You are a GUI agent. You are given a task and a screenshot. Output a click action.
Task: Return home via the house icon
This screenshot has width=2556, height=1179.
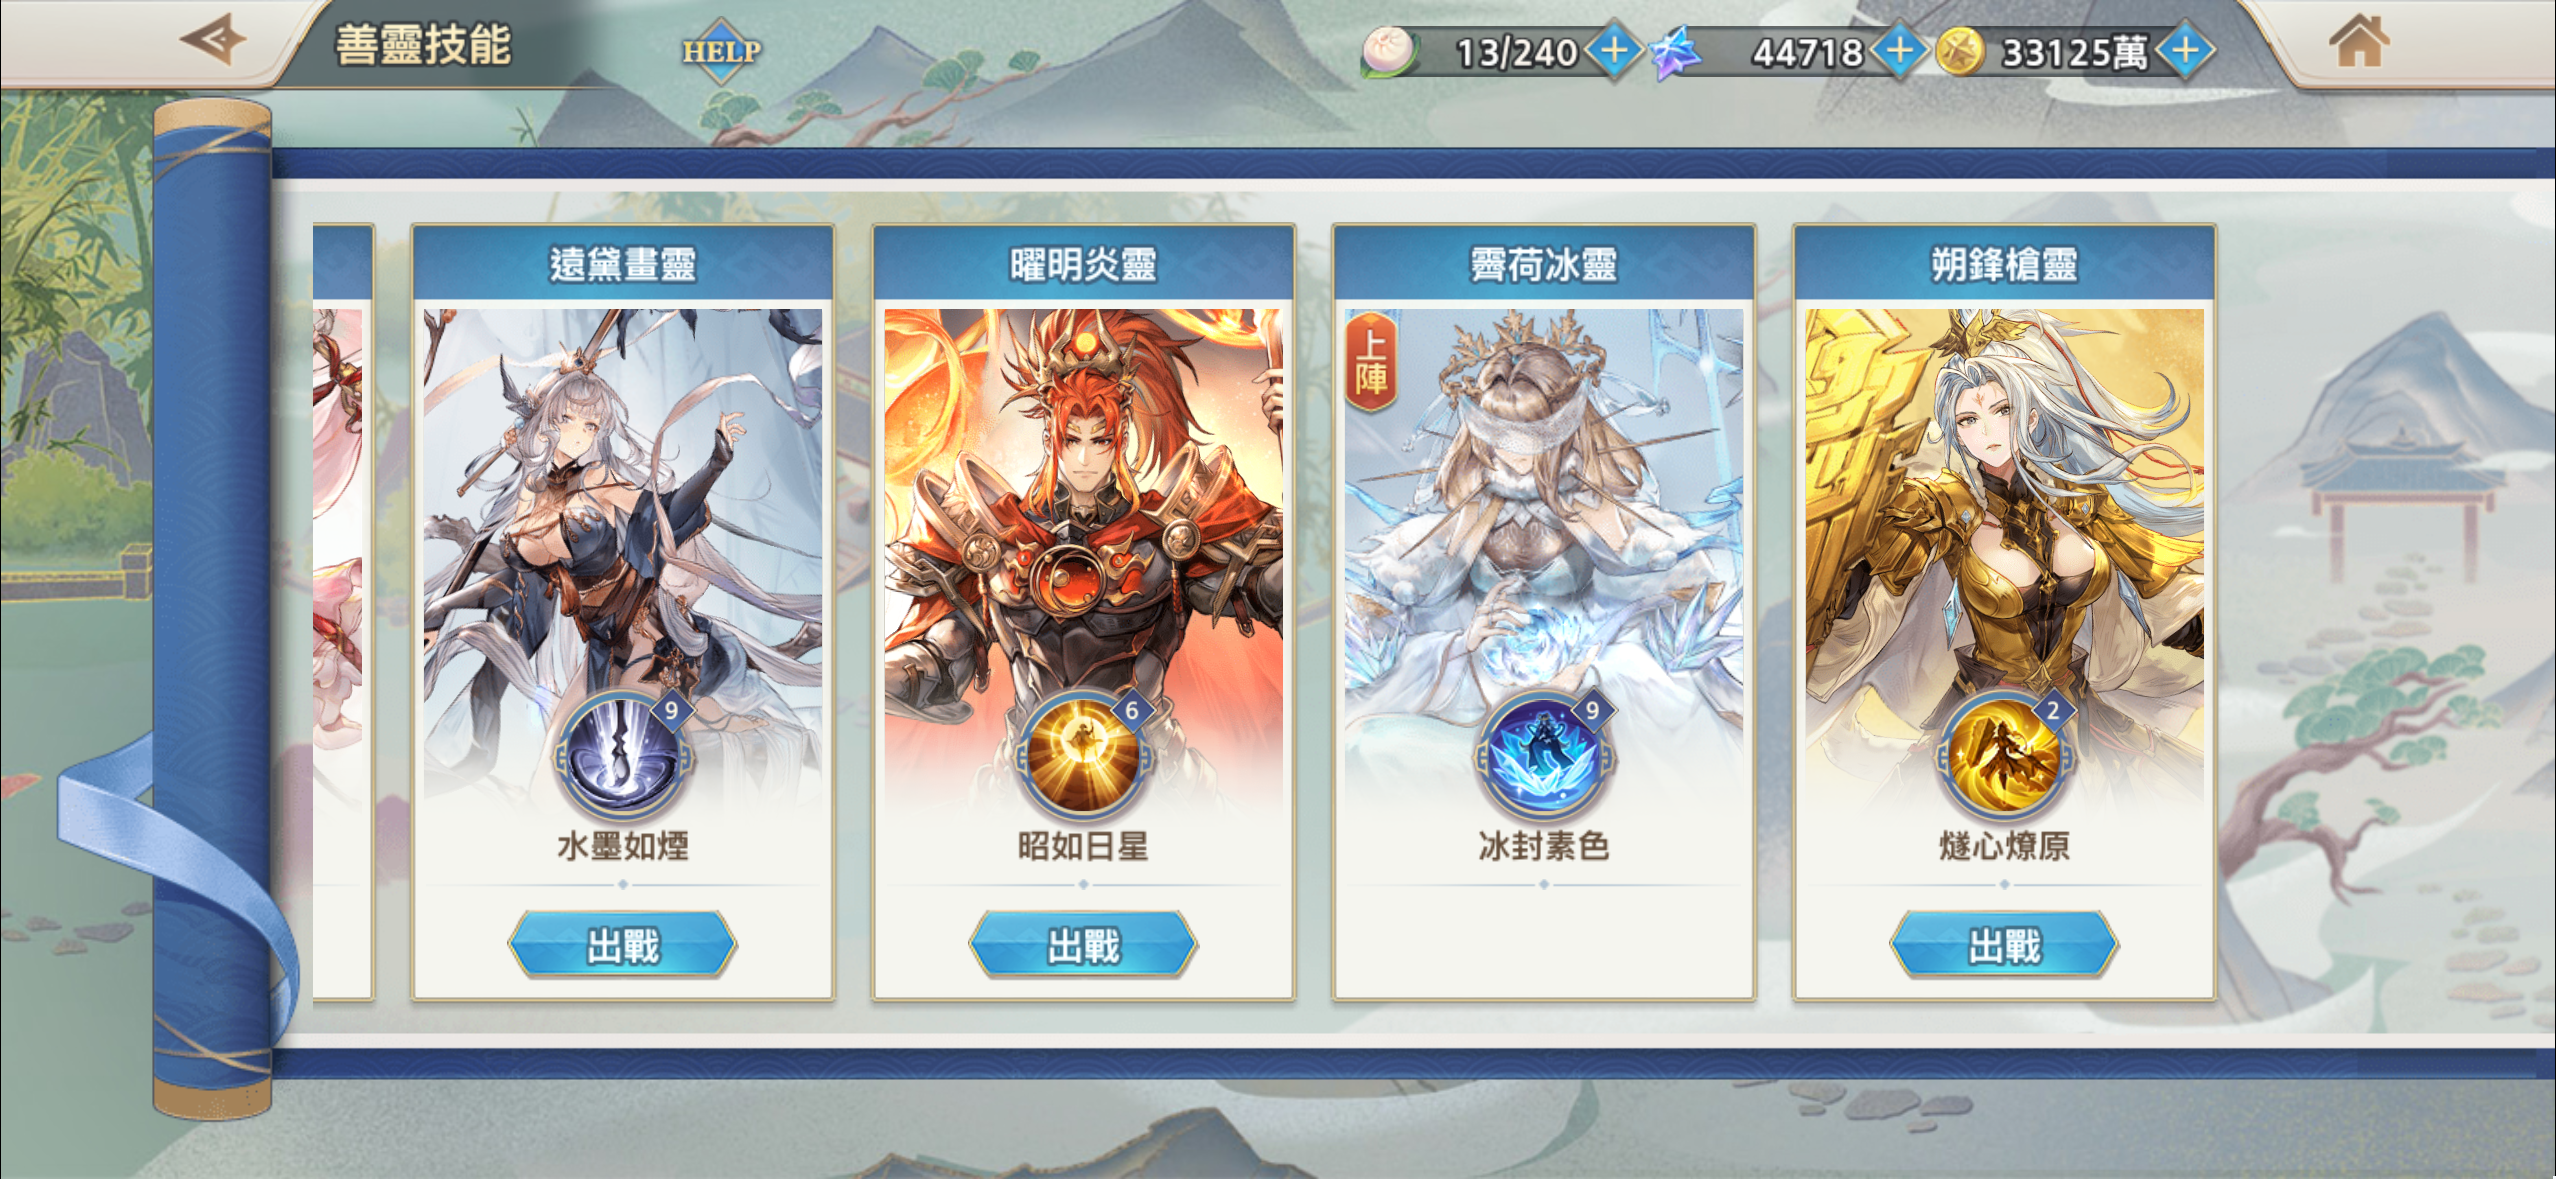click(2359, 41)
